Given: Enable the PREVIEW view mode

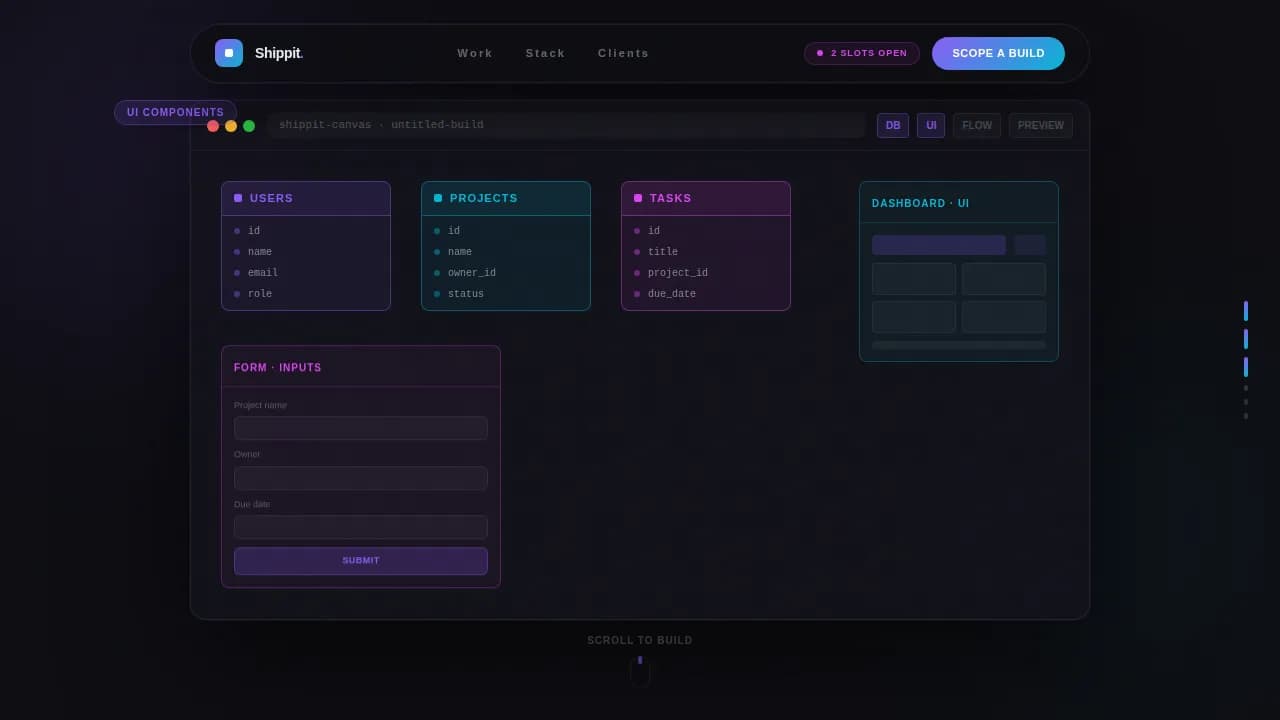Looking at the screenshot, I should tap(1041, 125).
